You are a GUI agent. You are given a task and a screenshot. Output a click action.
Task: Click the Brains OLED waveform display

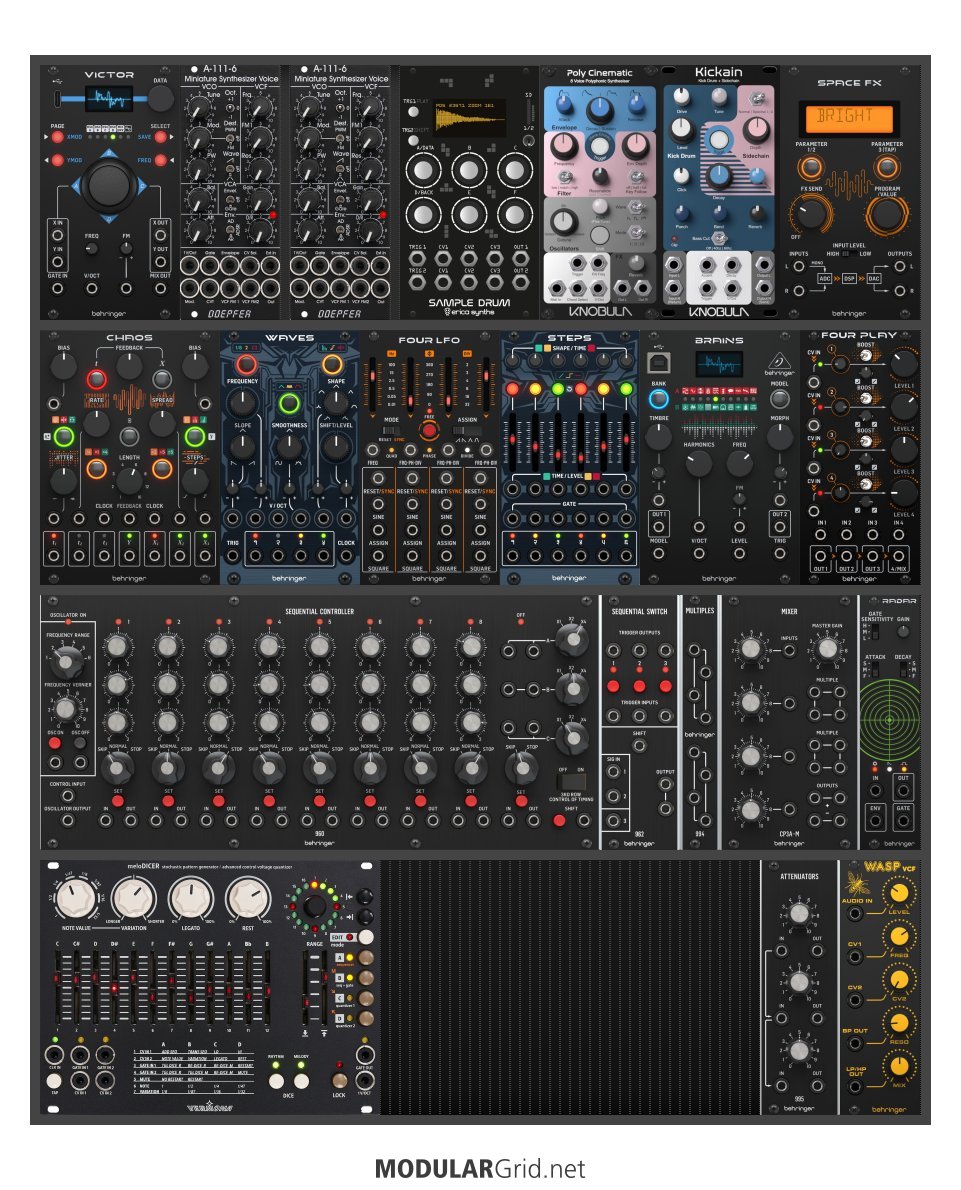(x=718, y=364)
